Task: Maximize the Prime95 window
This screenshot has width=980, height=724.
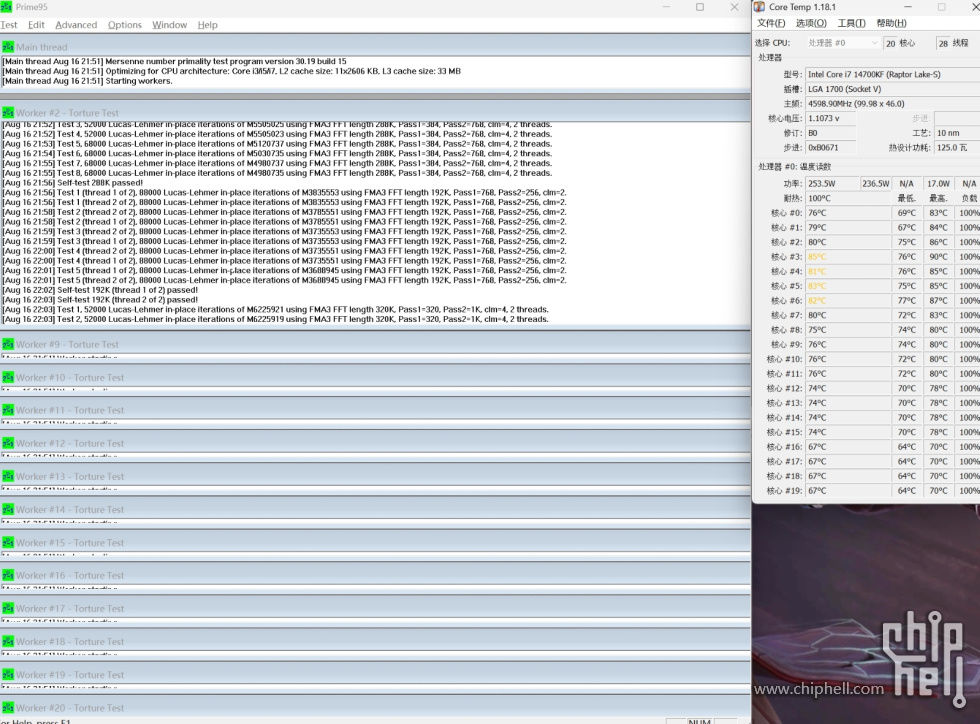Action: point(700,7)
